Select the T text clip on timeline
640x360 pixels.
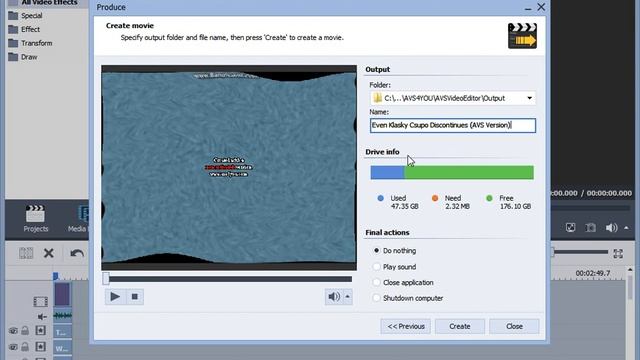(62, 332)
